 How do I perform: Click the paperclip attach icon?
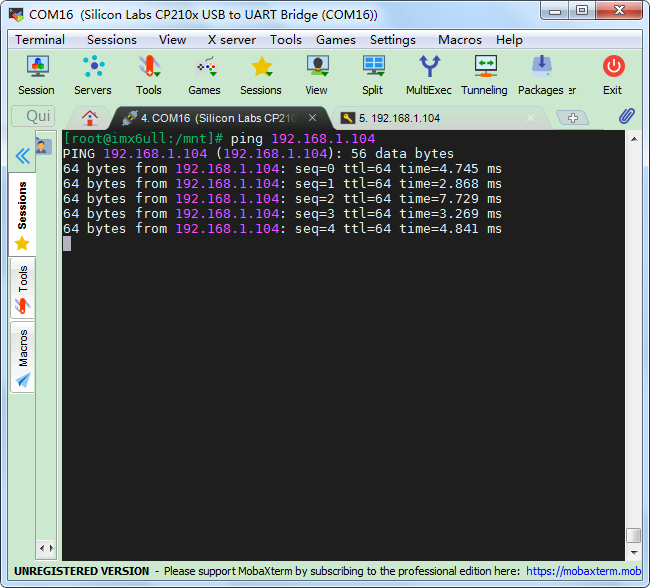626,117
